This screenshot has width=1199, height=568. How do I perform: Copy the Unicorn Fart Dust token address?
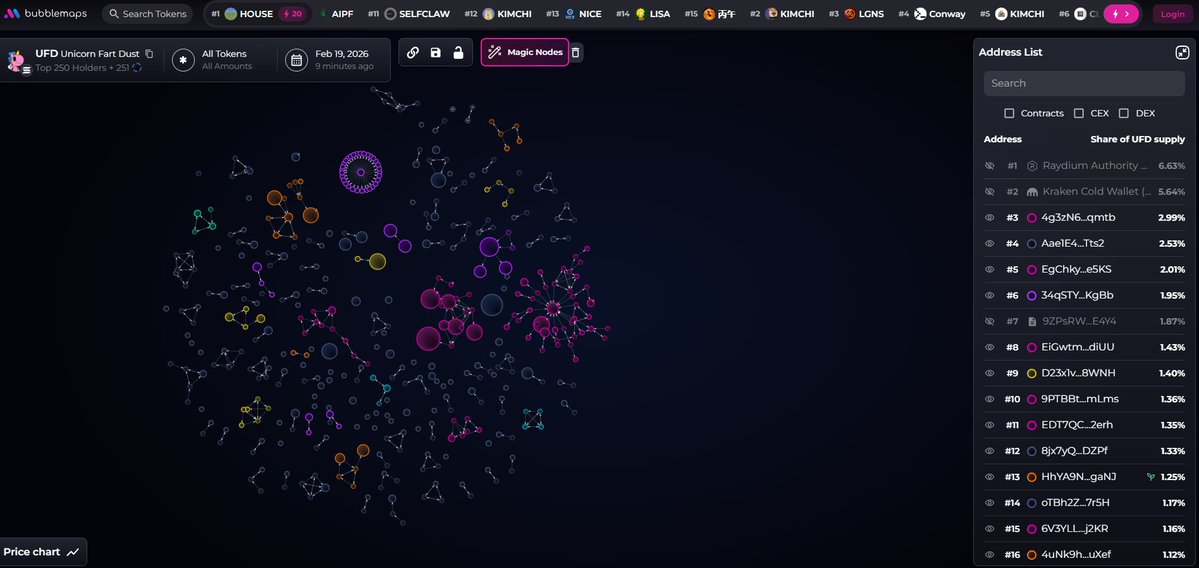[149, 54]
